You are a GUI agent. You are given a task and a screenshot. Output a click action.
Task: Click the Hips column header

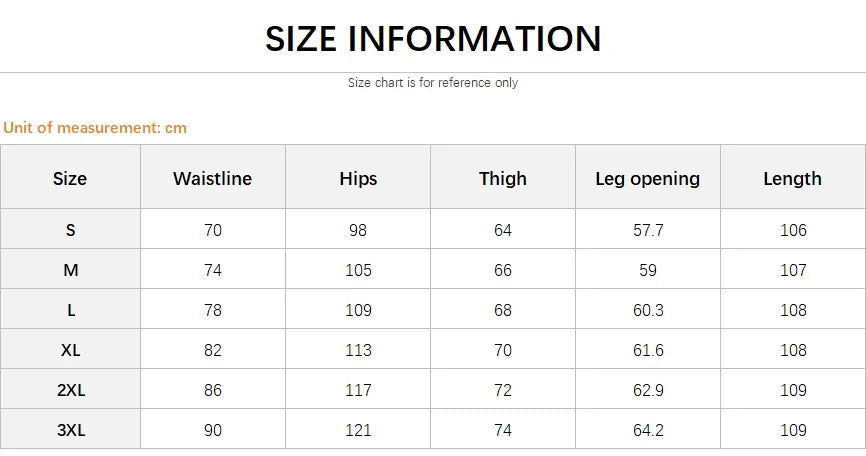coord(358,179)
